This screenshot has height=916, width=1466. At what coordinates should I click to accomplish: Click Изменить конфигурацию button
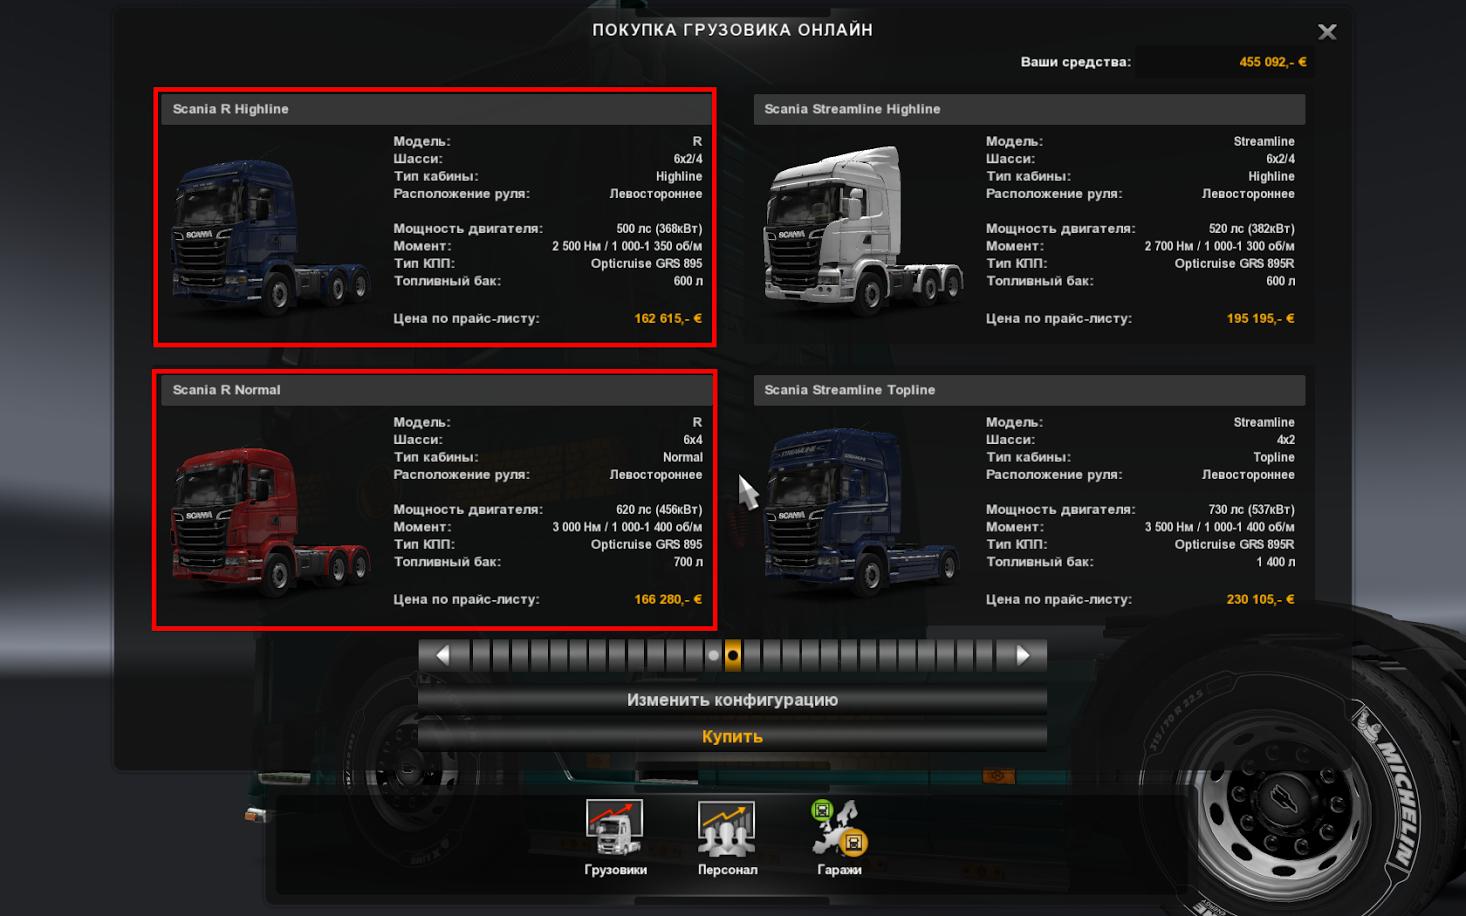point(732,700)
